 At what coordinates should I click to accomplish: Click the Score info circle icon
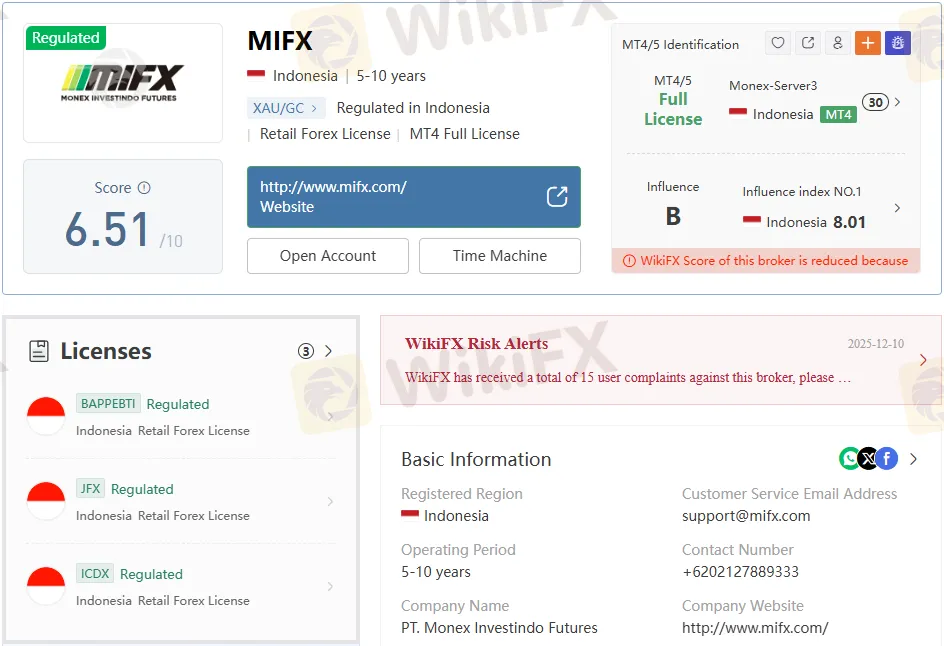pyautogui.click(x=144, y=188)
